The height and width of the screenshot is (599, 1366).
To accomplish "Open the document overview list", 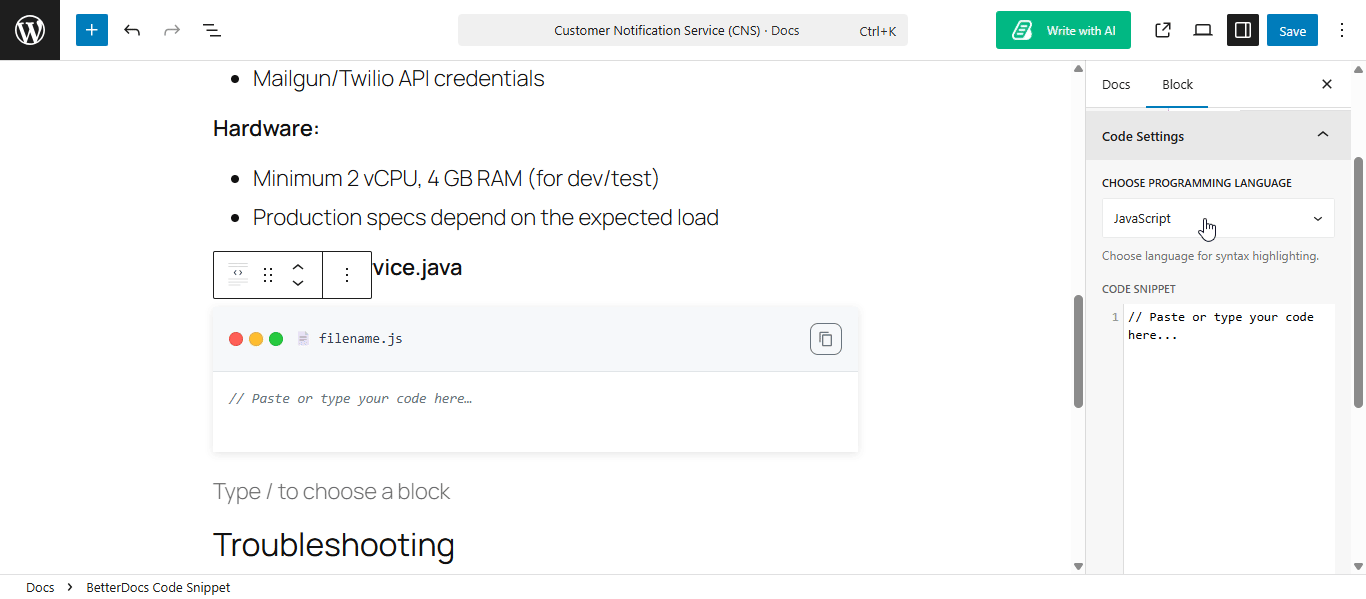I will pyautogui.click(x=212, y=30).
